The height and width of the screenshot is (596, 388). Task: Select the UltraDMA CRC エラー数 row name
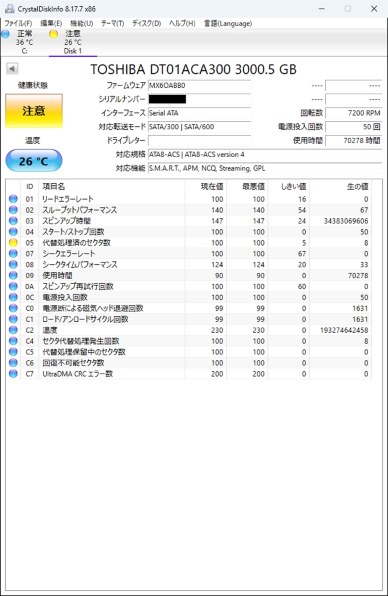[78, 374]
